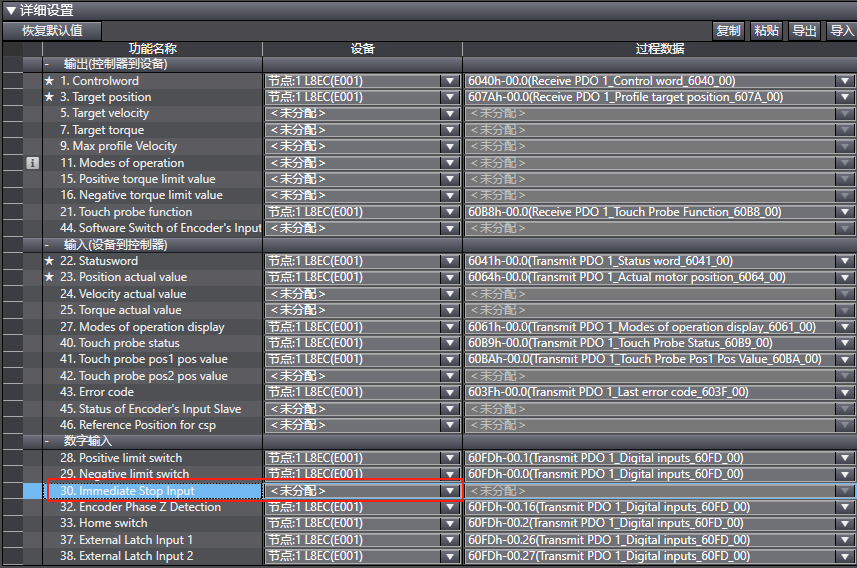The width and height of the screenshot is (857, 568).
Task: Click the star beside Position actual value
Action: point(49,277)
